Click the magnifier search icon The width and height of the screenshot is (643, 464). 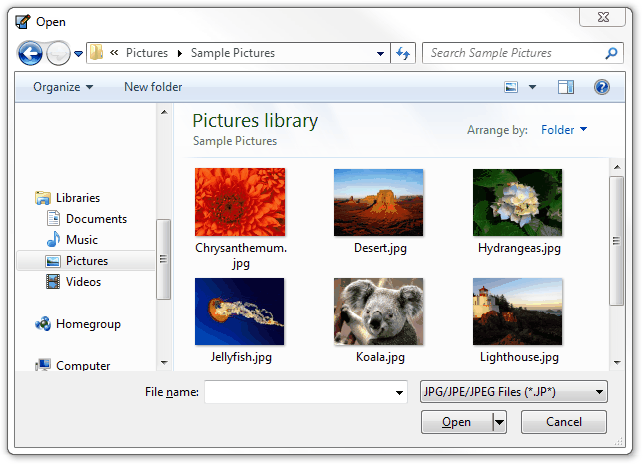611,53
